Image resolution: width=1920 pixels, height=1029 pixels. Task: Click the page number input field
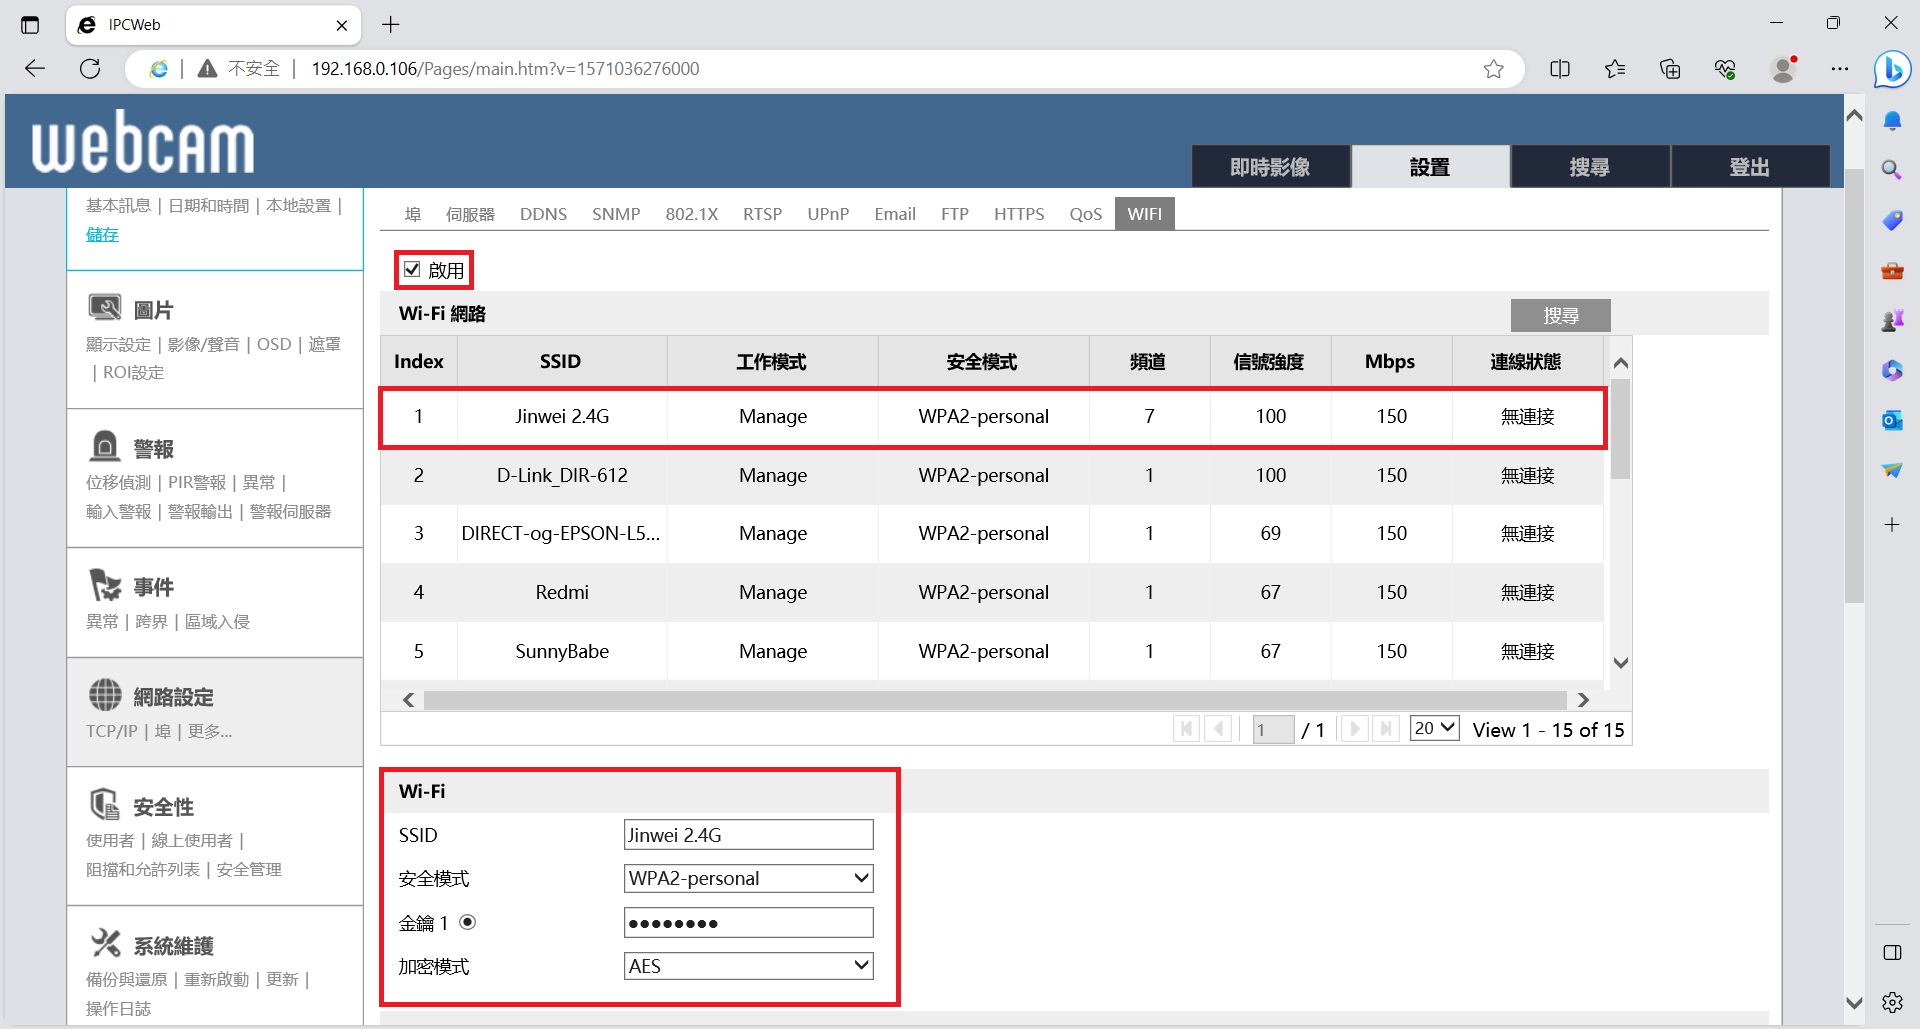click(1273, 729)
